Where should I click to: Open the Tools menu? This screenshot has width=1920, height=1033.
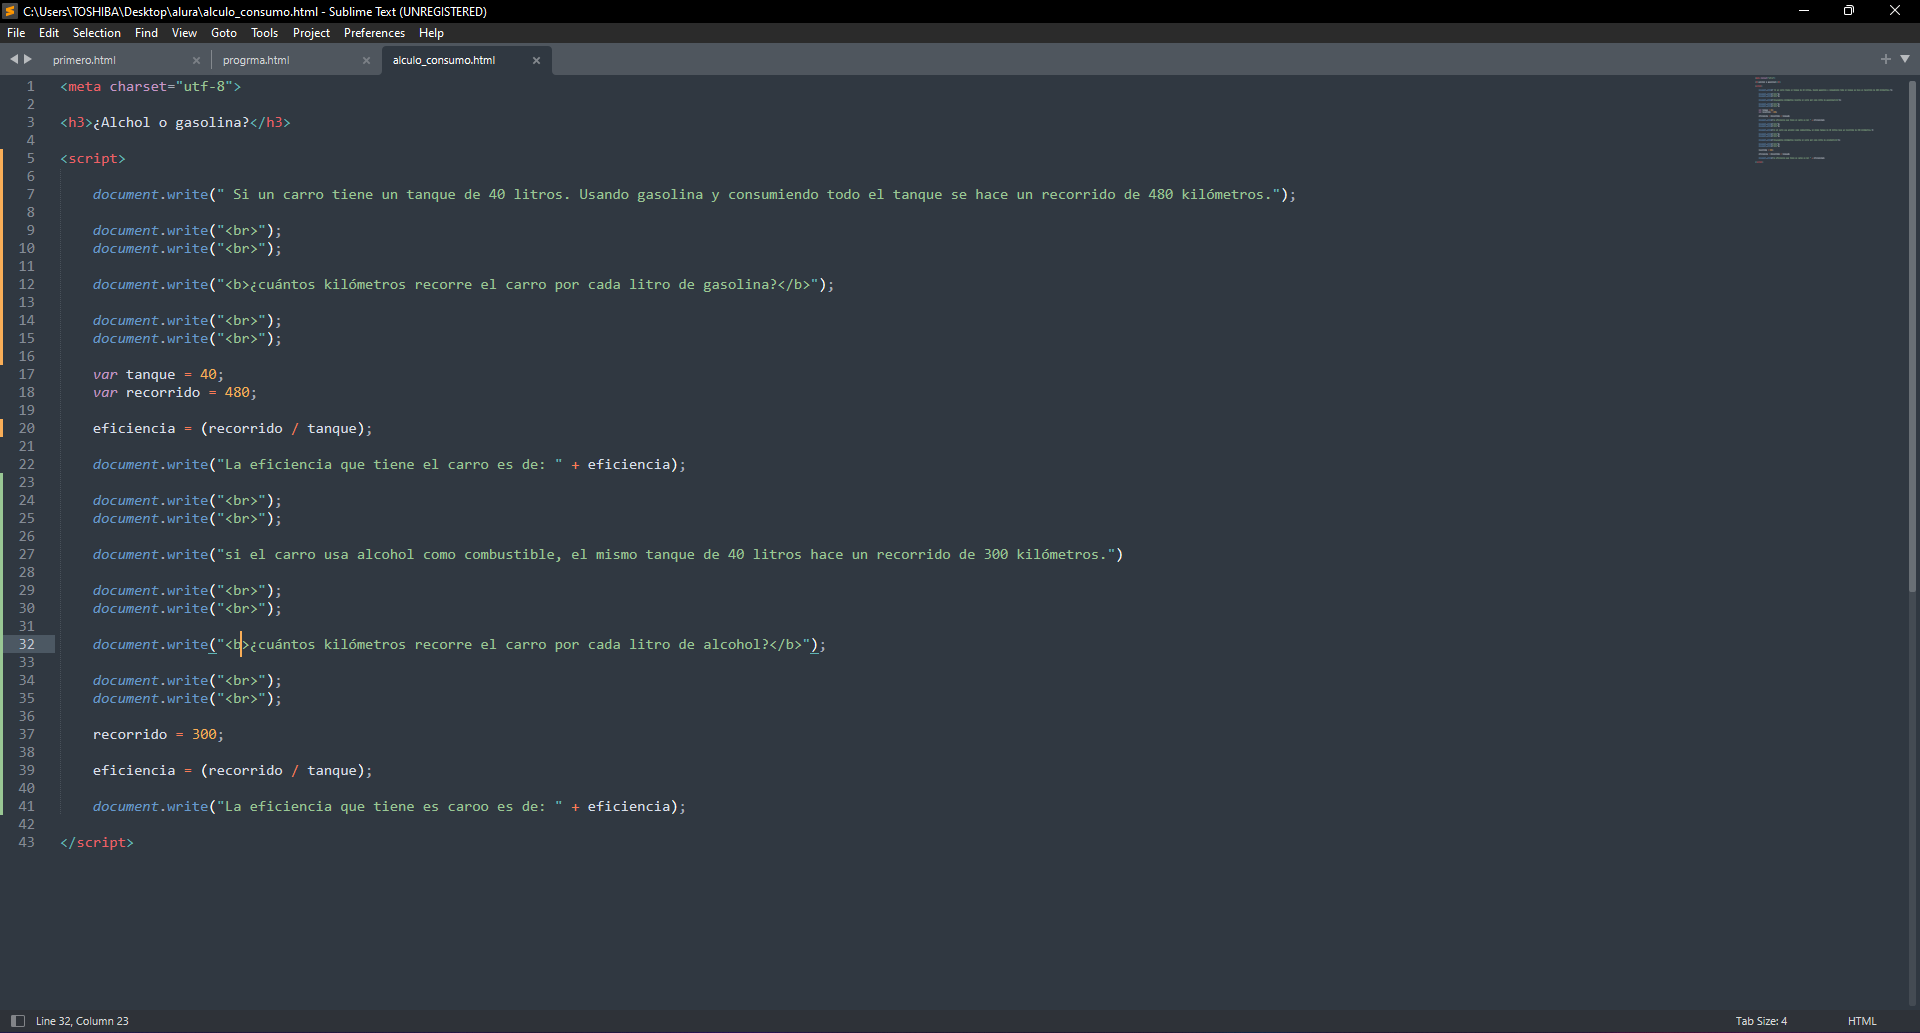pyautogui.click(x=264, y=33)
